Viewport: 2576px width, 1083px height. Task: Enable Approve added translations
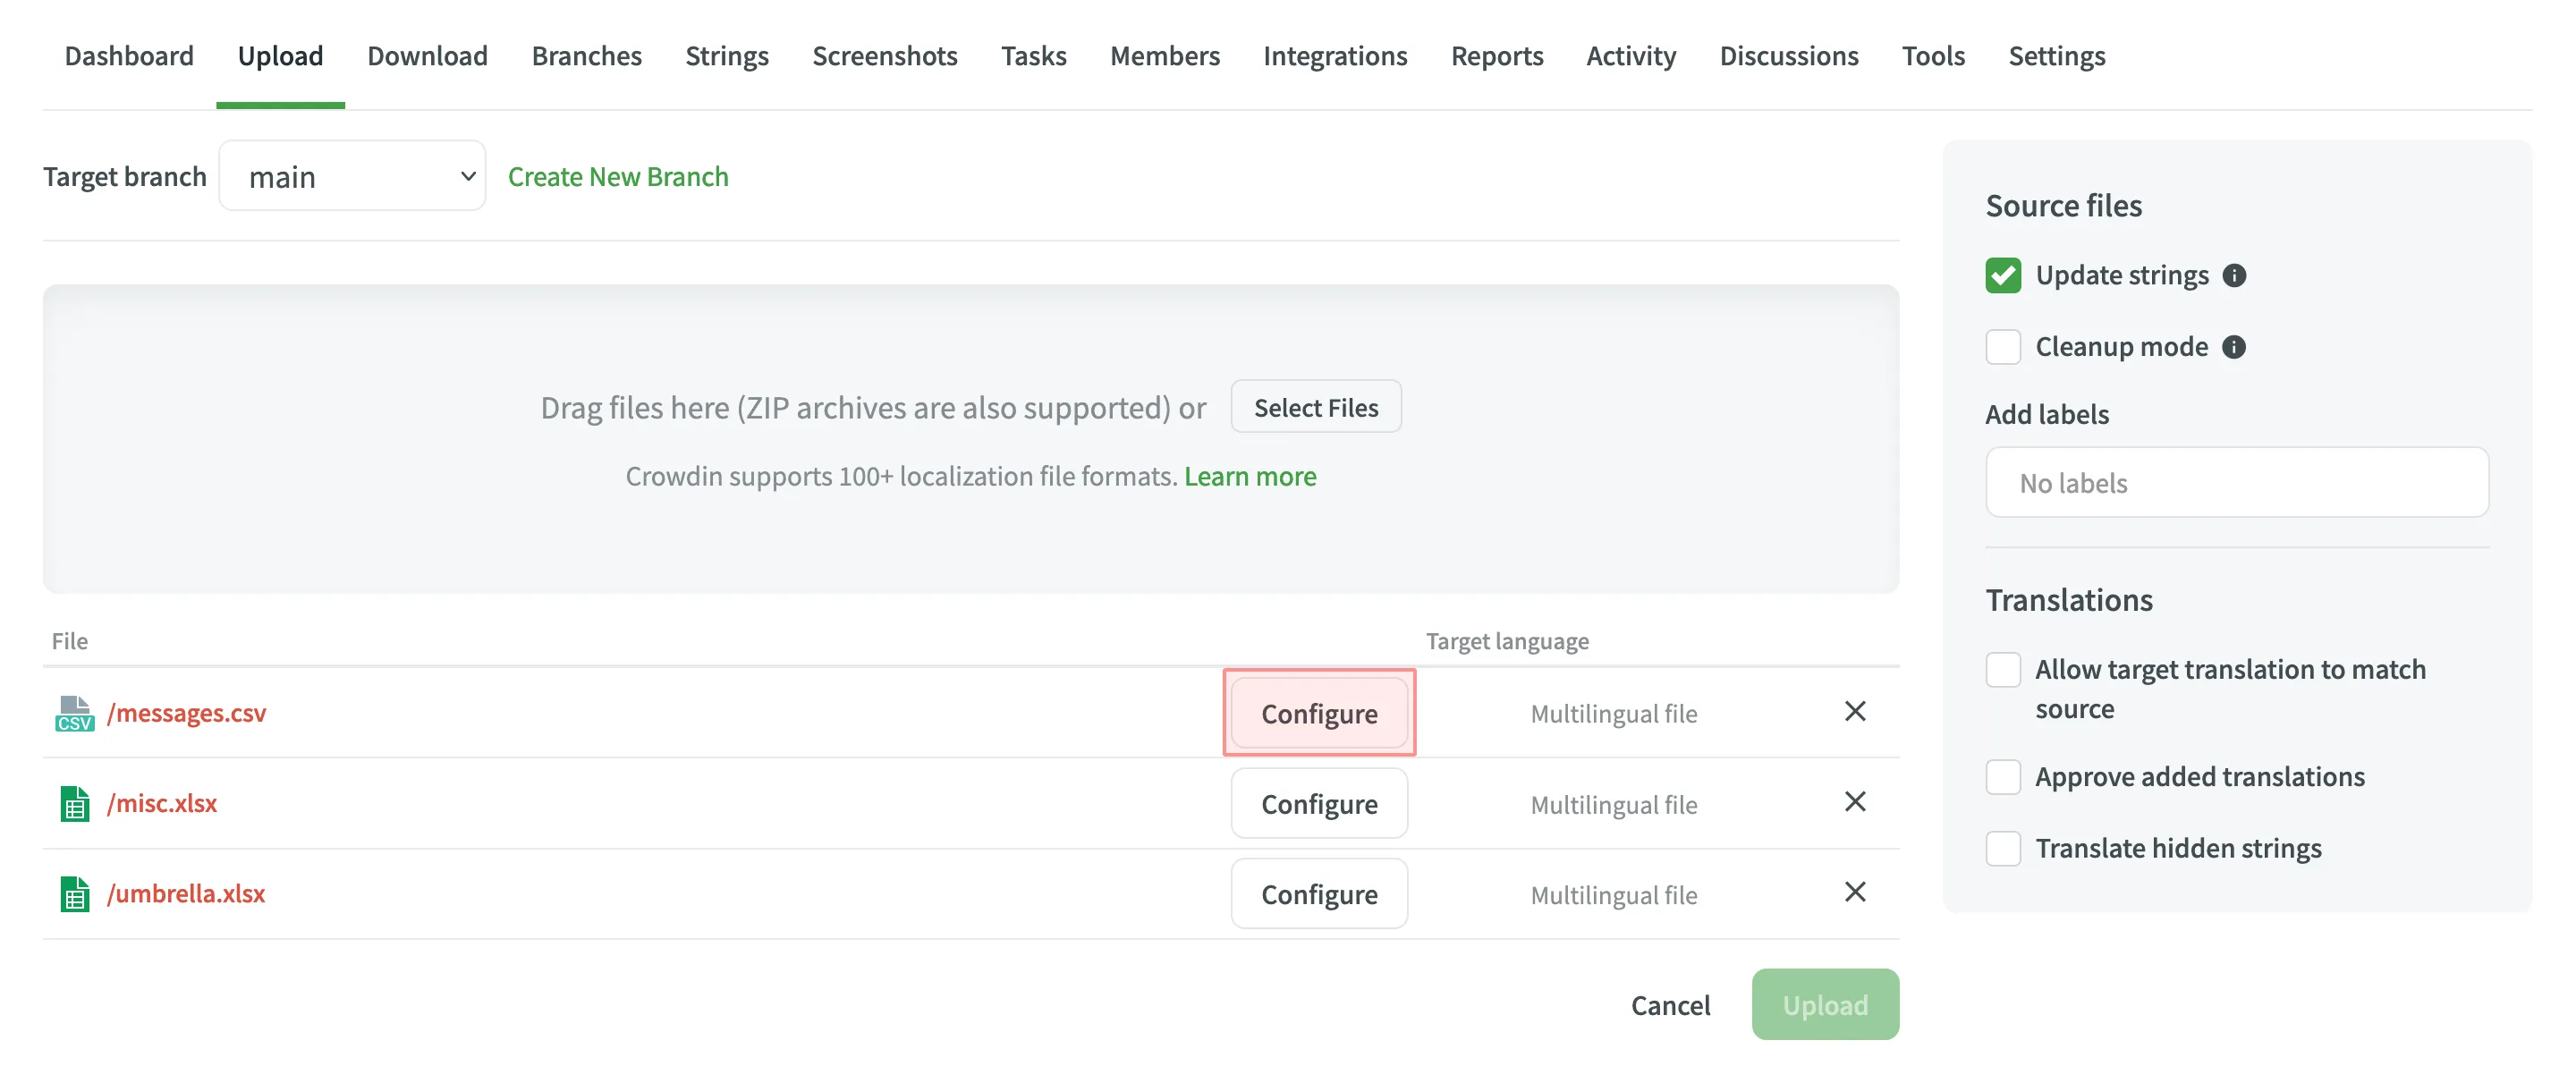[x=2003, y=777]
